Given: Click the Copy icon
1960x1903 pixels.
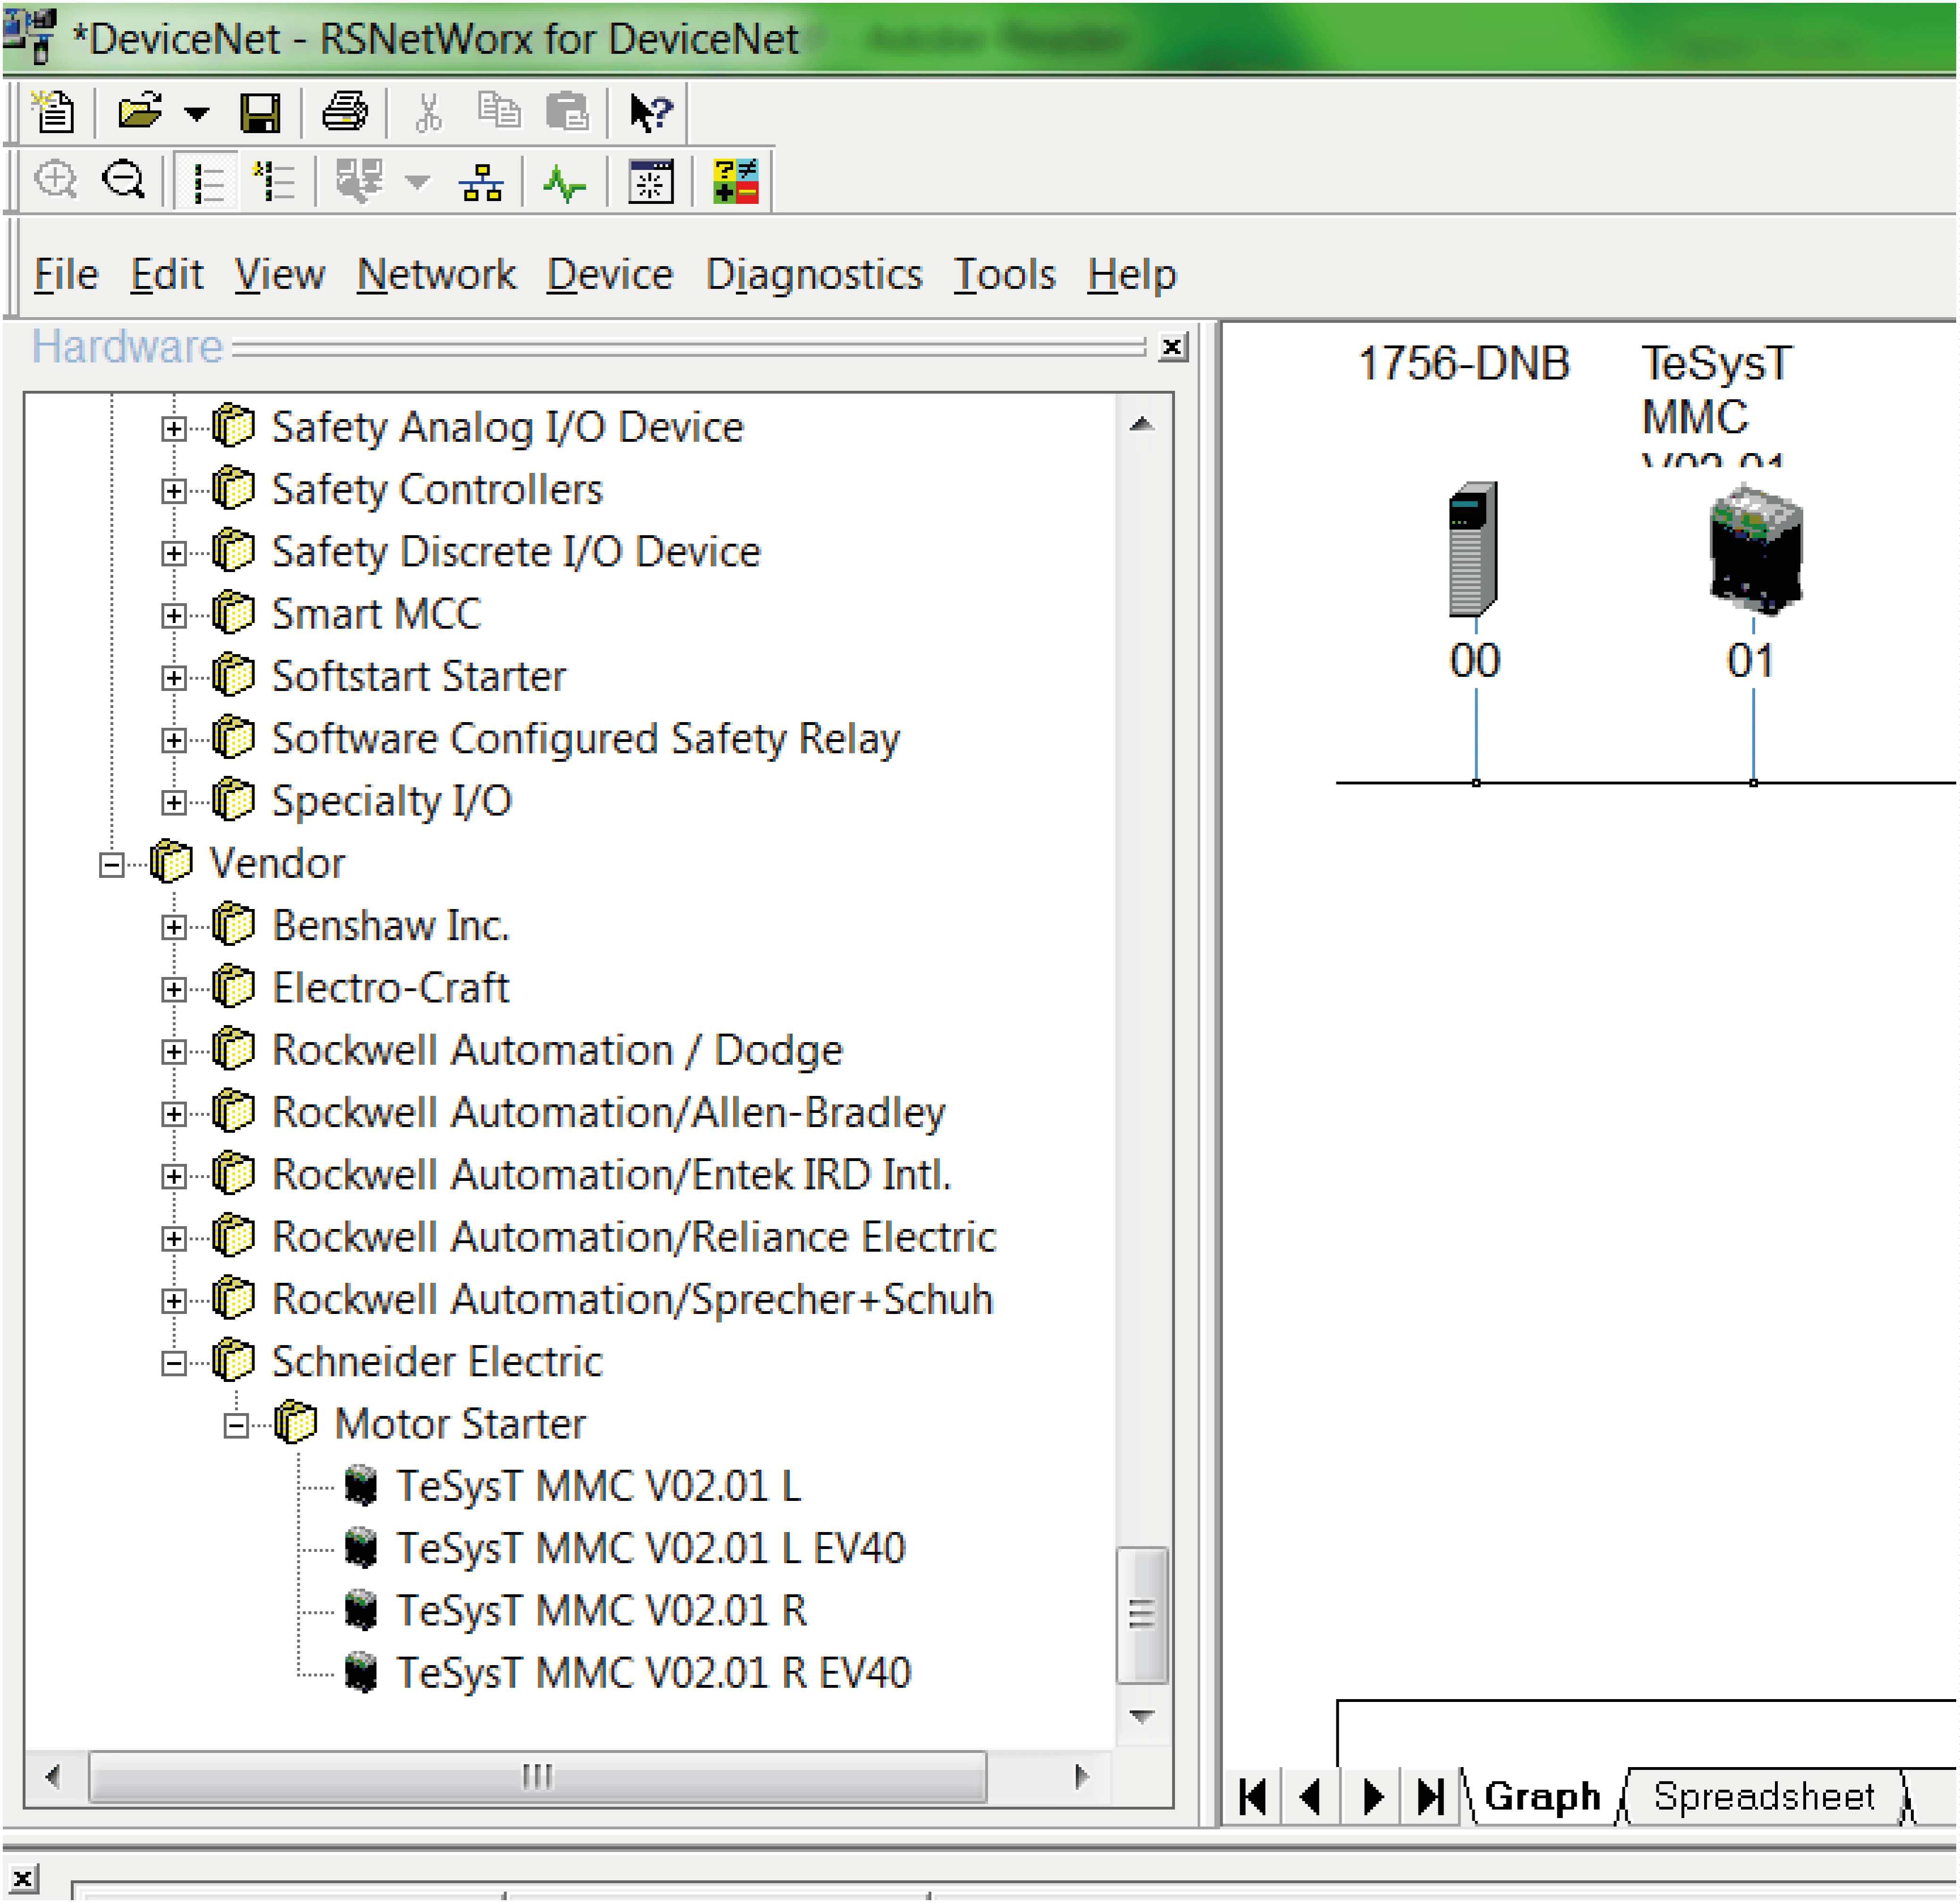Looking at the screenshot, I should coord(499,110).
